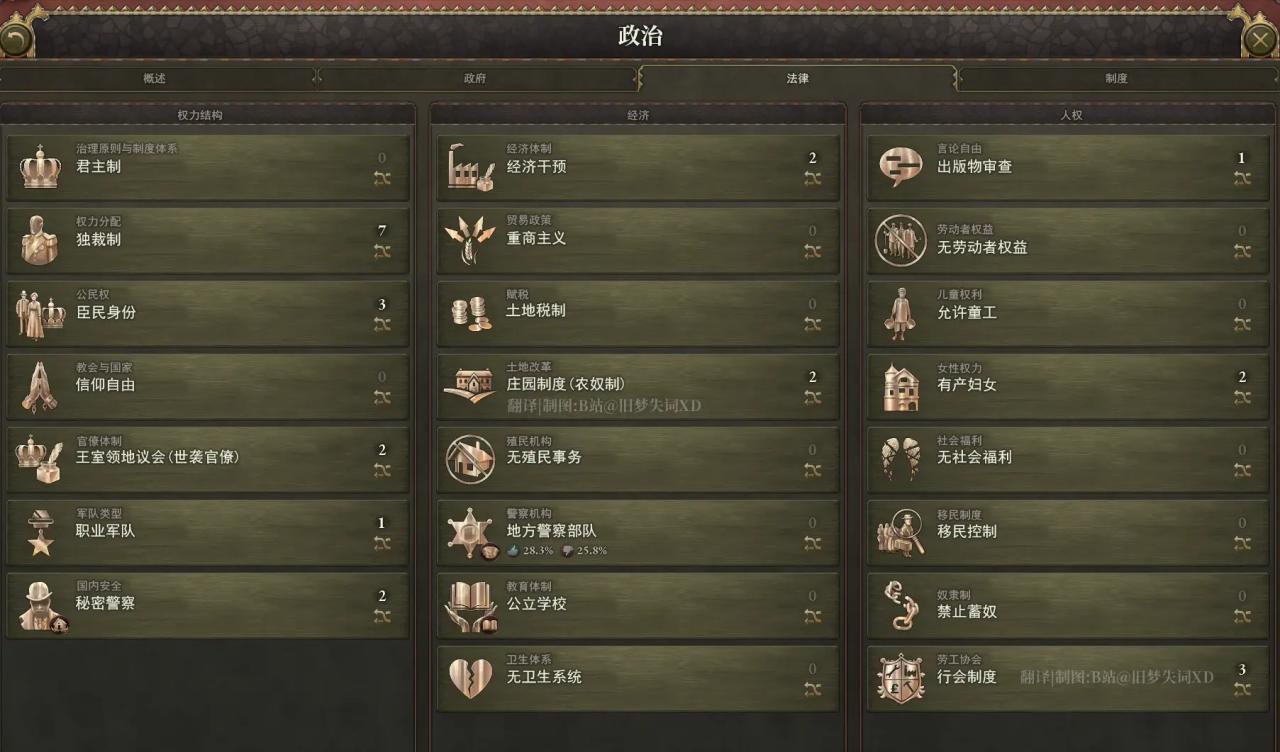The width and height of the screenshot is (1280, 752).
Task: Open the 庄园制度(农奴制) land reform law
Action: [x=638, y=385]
